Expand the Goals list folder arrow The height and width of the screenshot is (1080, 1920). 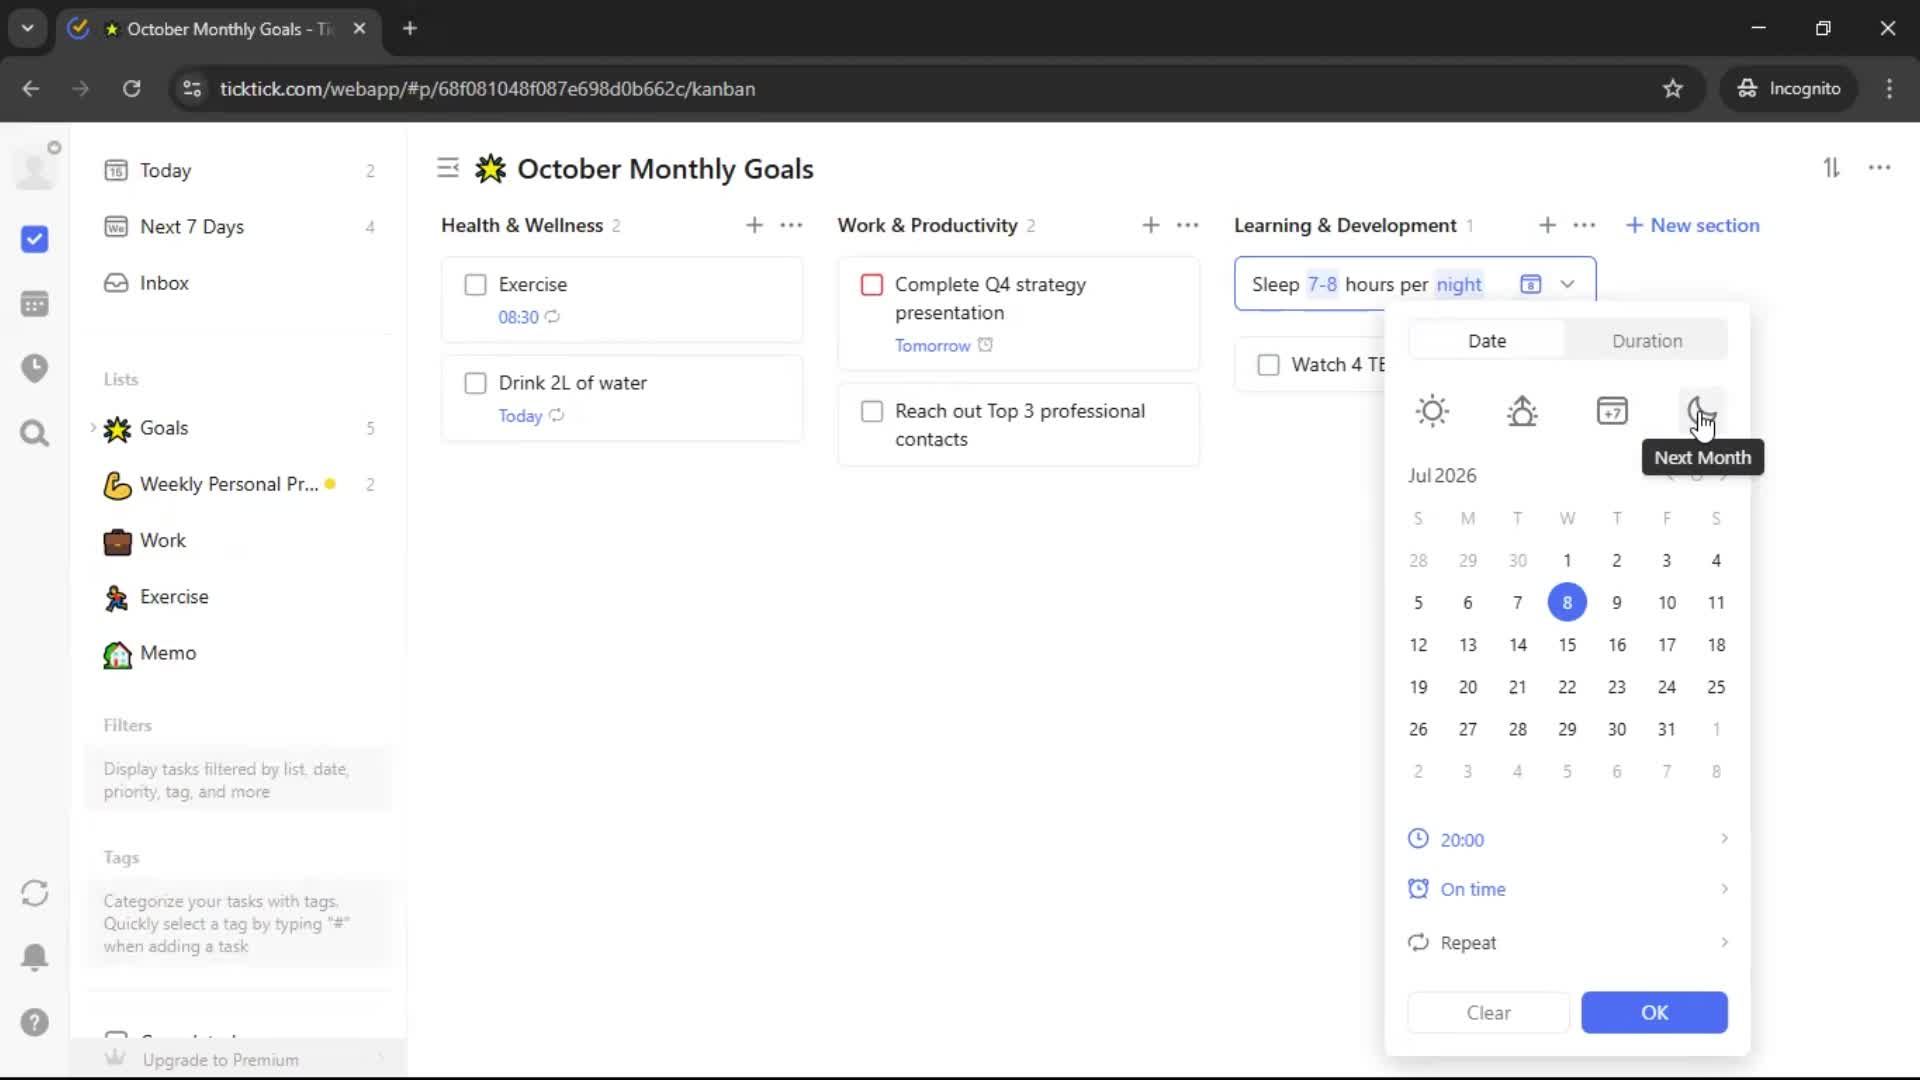click(93, 428)
